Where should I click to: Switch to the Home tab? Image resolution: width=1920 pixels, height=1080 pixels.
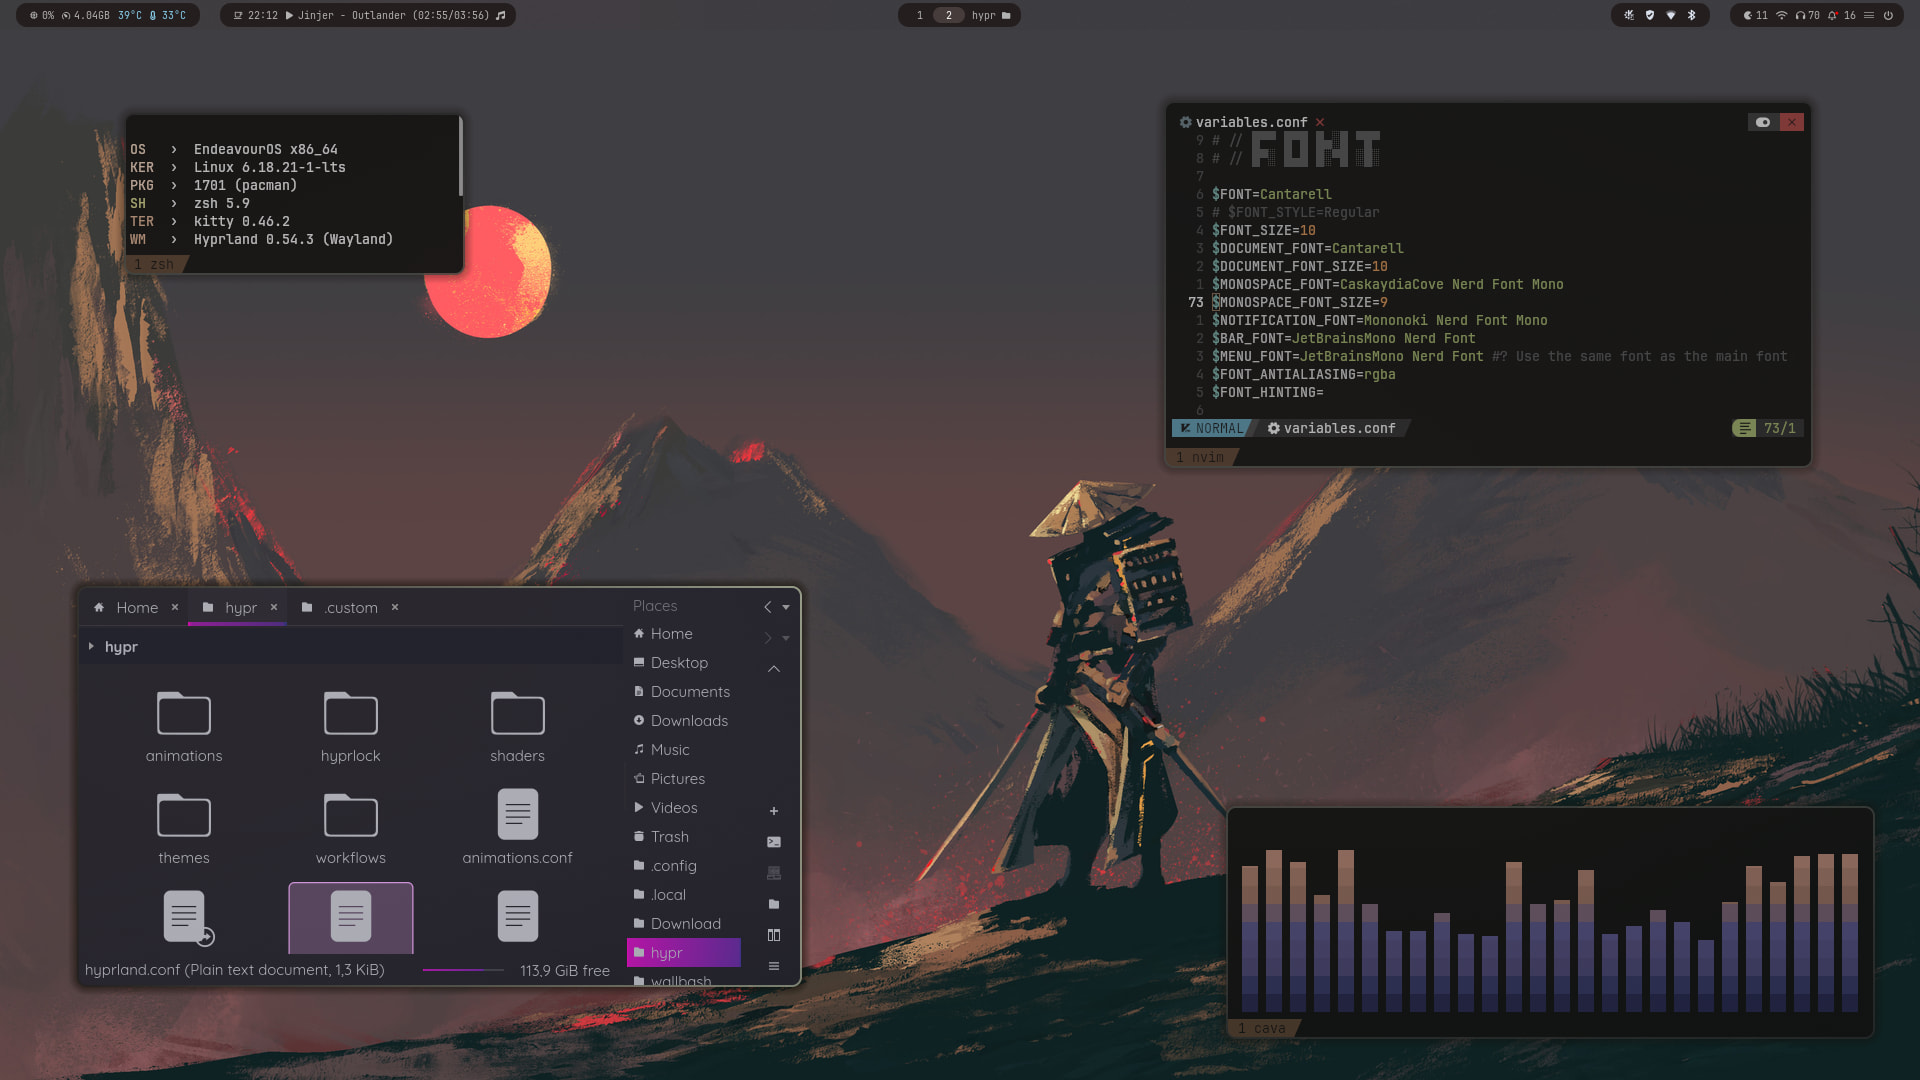click(x=137, y=607)
